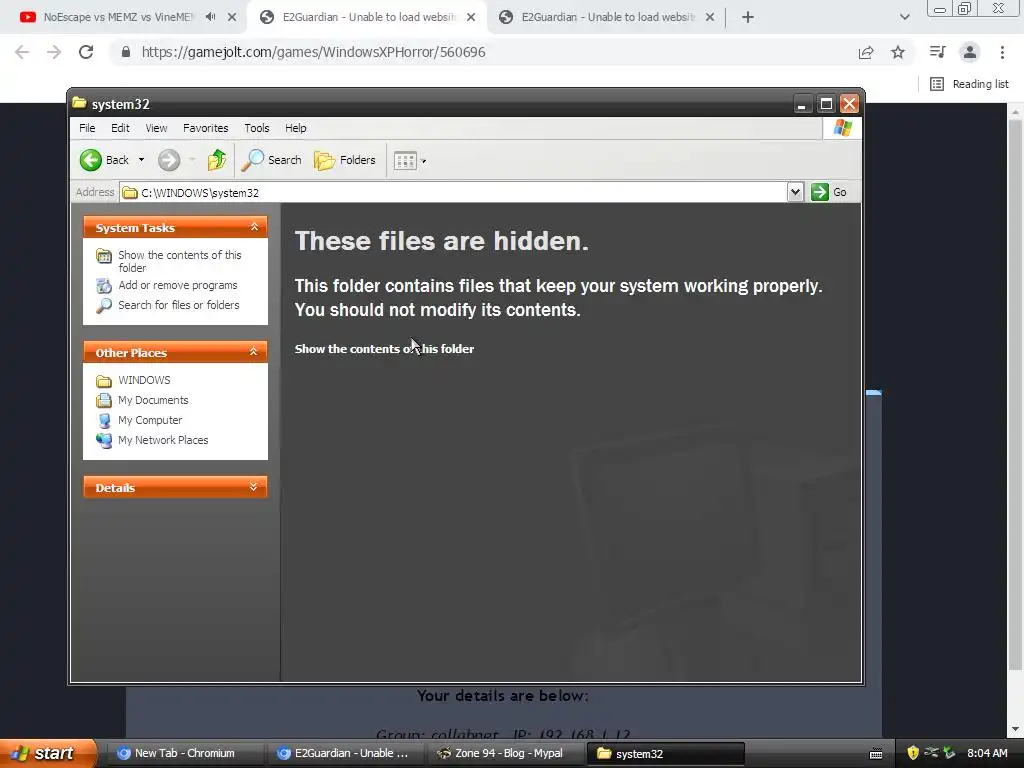The image size is (1024, 768).
Task: Click the address field C:\WINDOWS\system32
Action: (x=453, y=192)
